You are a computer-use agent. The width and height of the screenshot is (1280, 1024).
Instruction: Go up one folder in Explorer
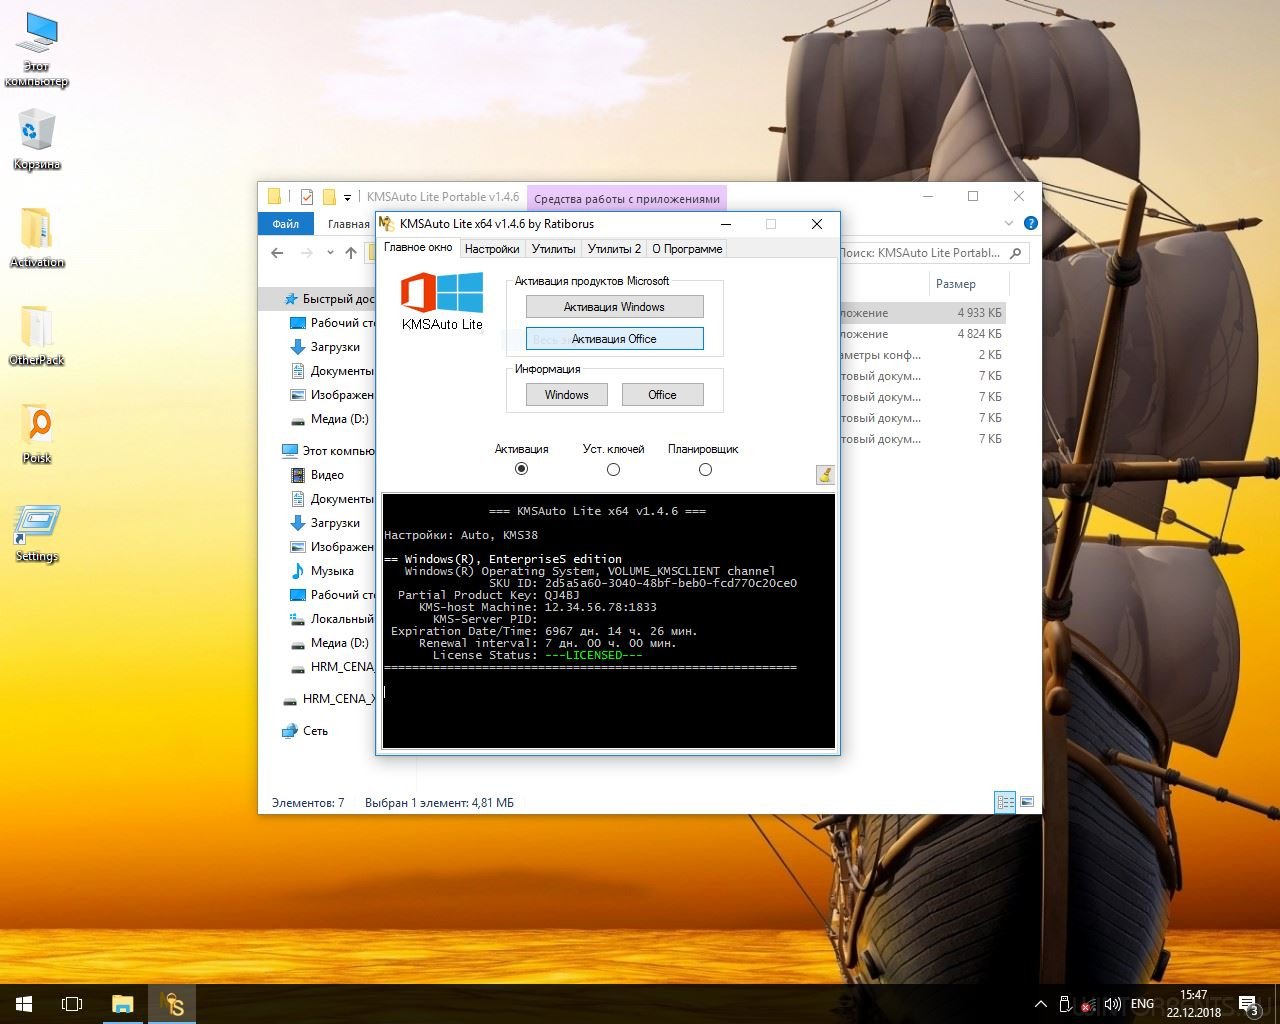pos(351,253)
